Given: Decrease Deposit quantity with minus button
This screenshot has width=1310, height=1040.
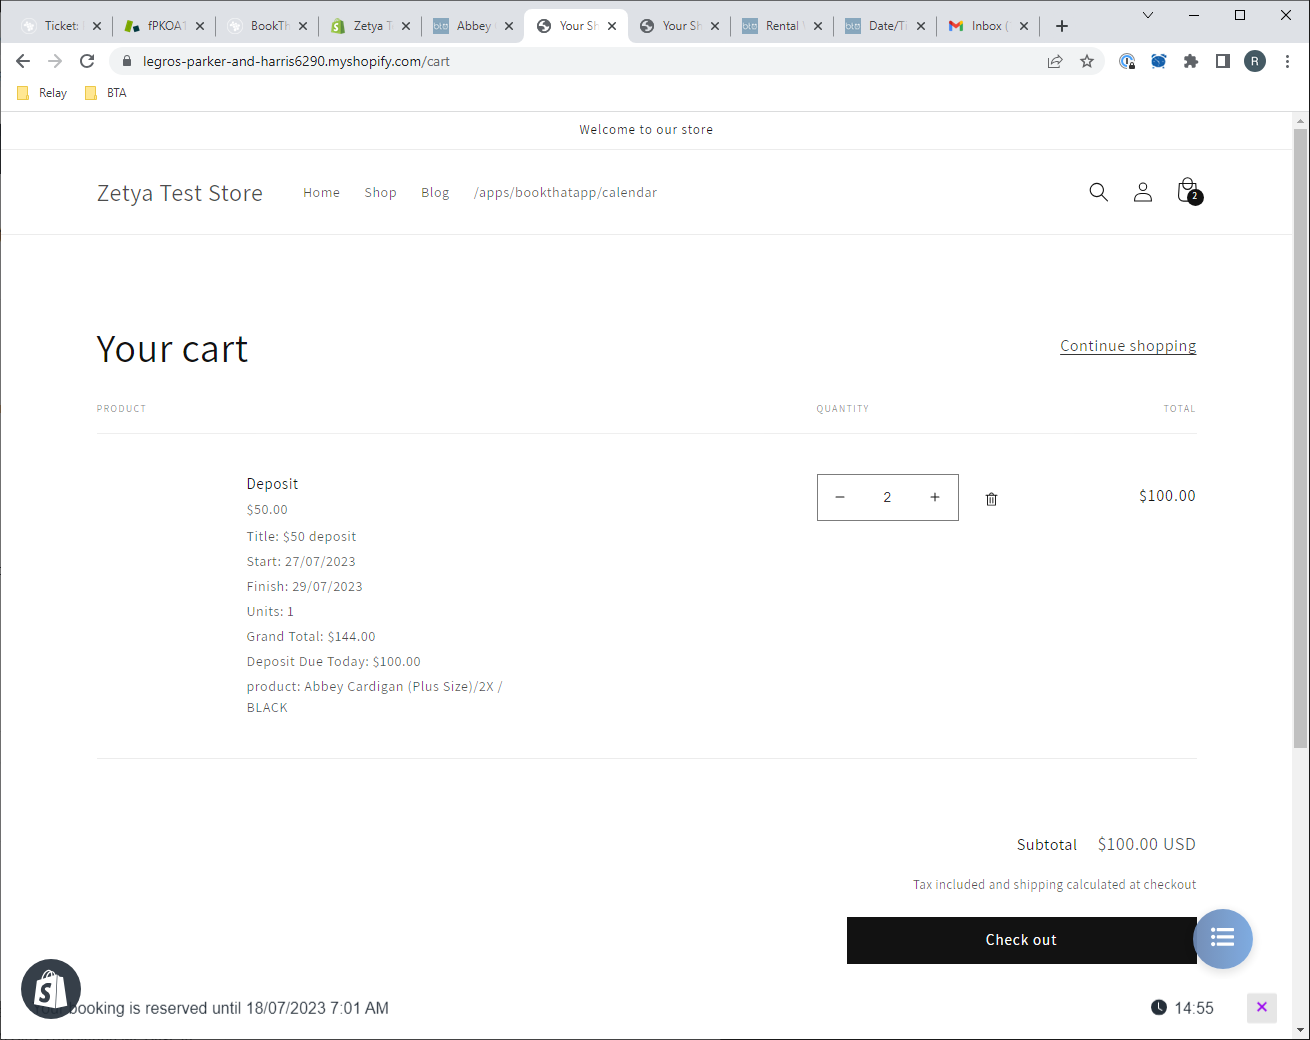Looking at the screenshot, I should click(x=840, y=497).
